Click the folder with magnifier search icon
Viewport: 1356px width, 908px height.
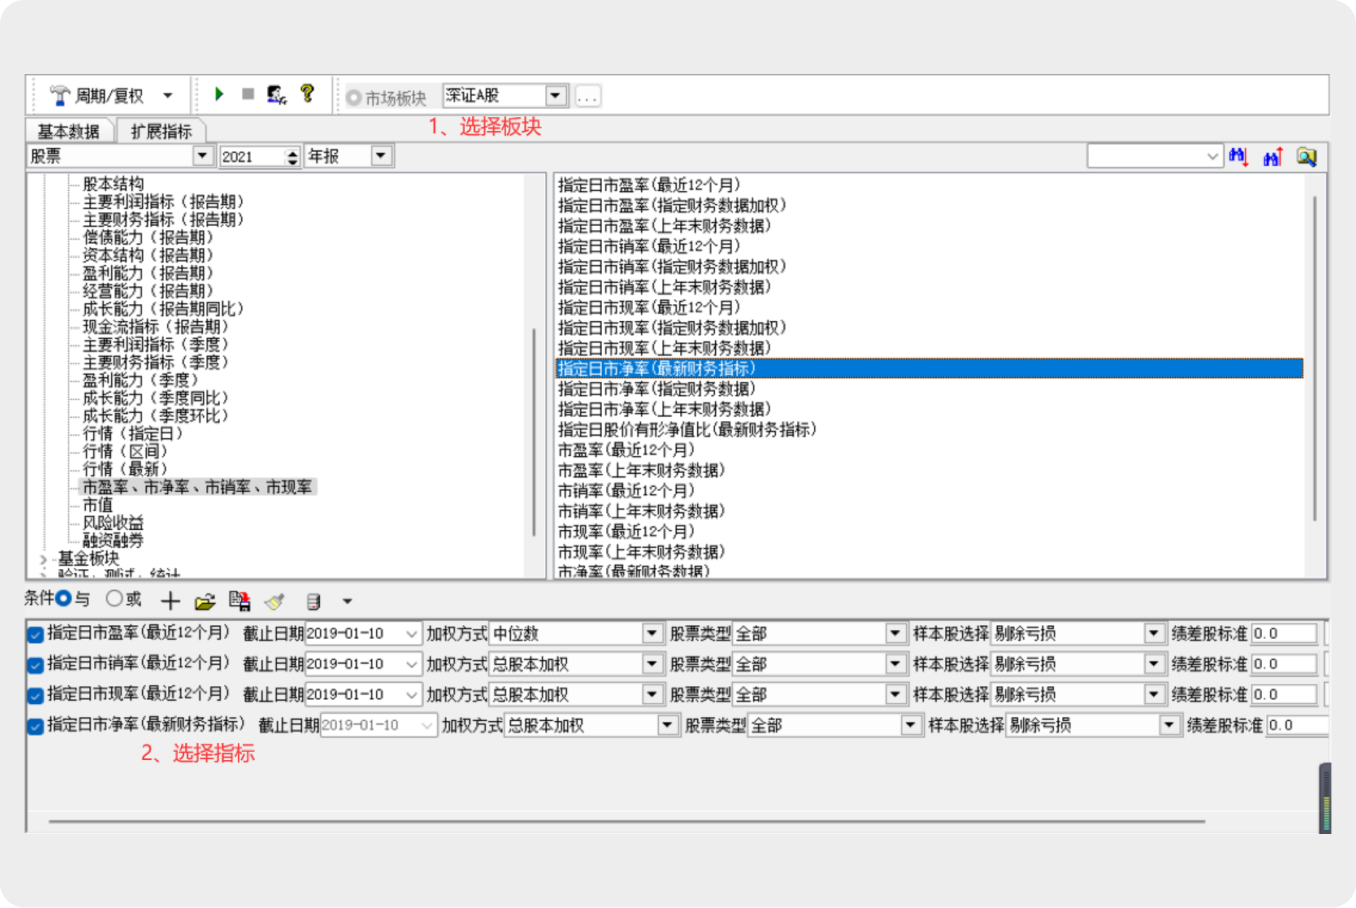click(1306, 157)
